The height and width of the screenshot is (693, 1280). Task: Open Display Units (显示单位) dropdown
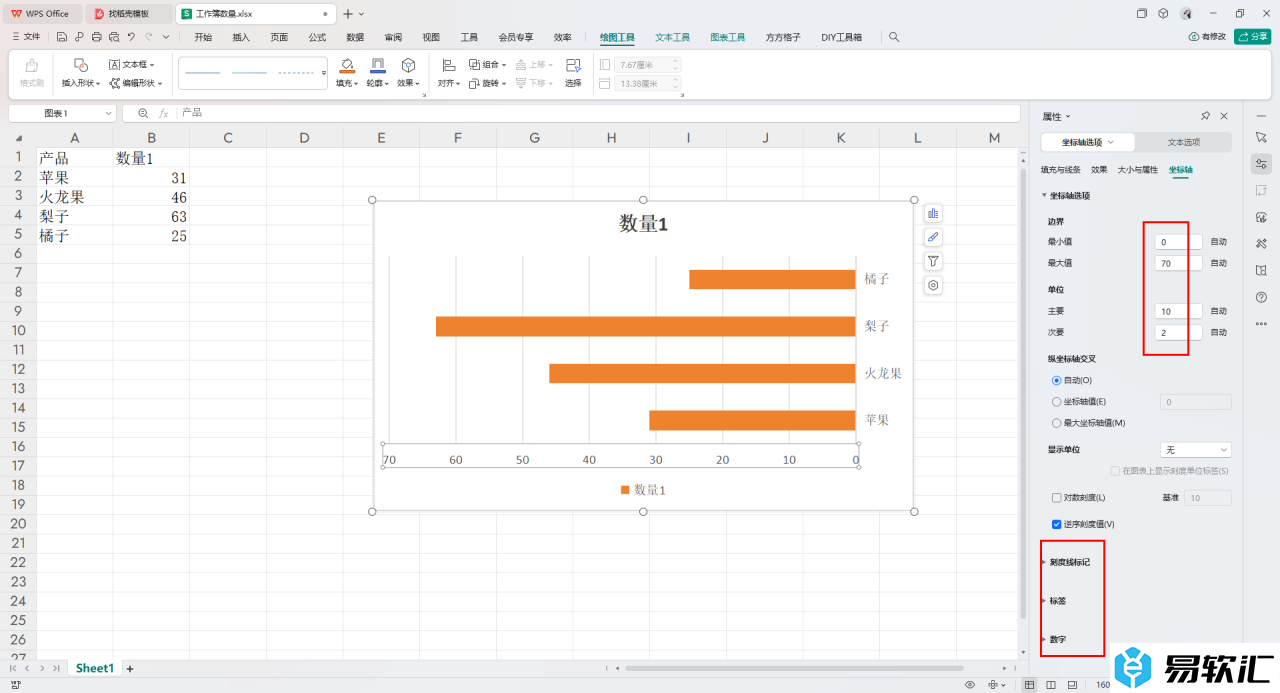[1195, 450]
